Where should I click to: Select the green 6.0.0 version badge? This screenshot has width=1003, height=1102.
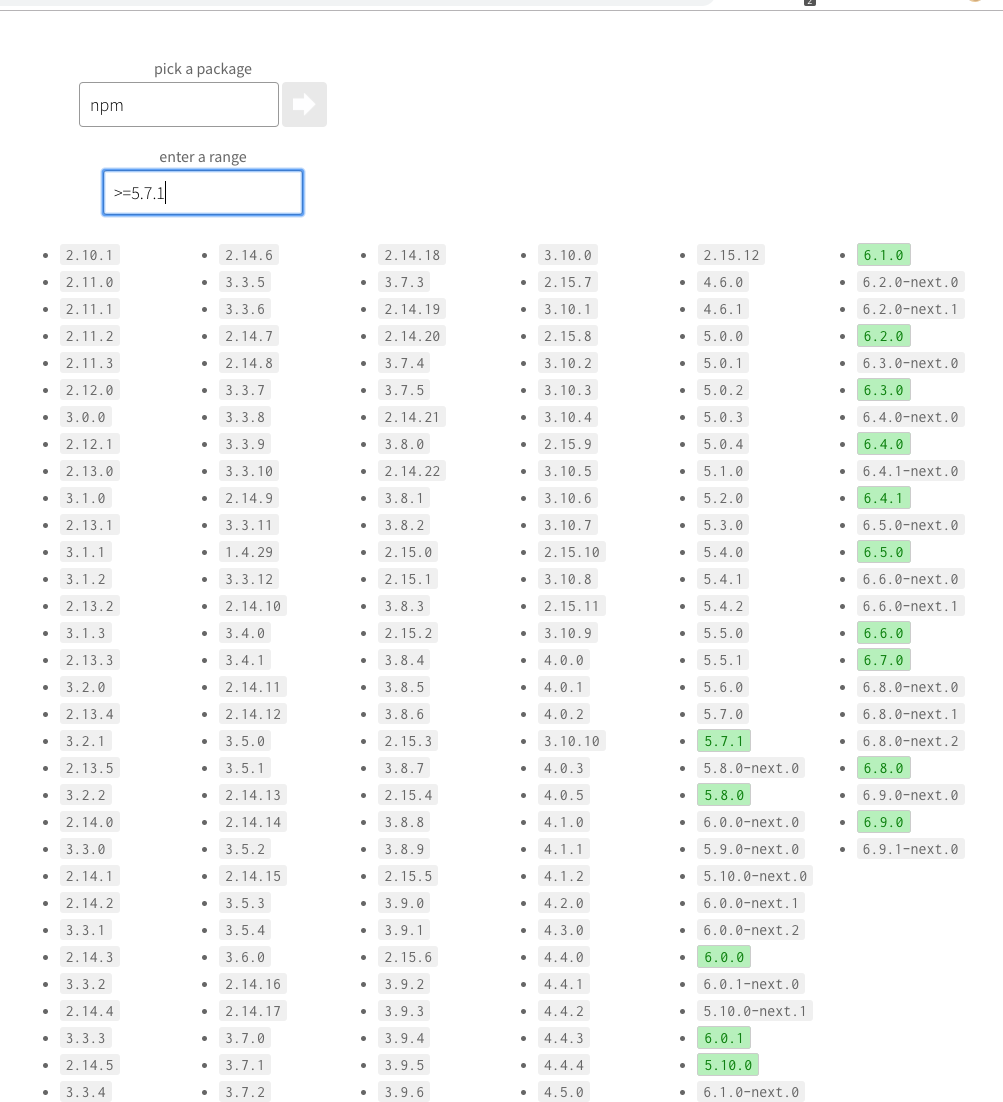pyautogui.click(x=724, y=957)
